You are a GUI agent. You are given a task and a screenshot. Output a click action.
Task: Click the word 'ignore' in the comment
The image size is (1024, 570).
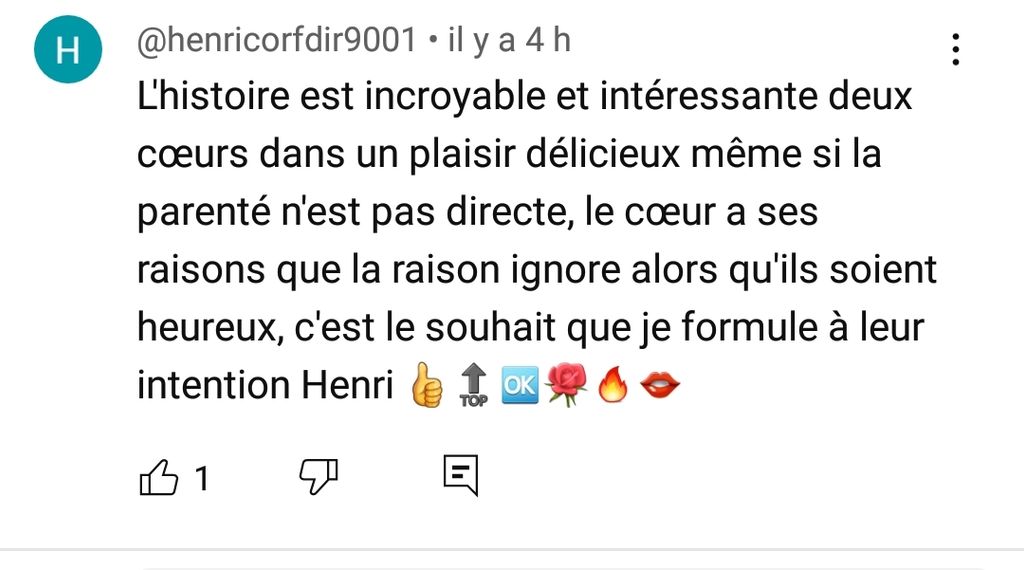565,270
